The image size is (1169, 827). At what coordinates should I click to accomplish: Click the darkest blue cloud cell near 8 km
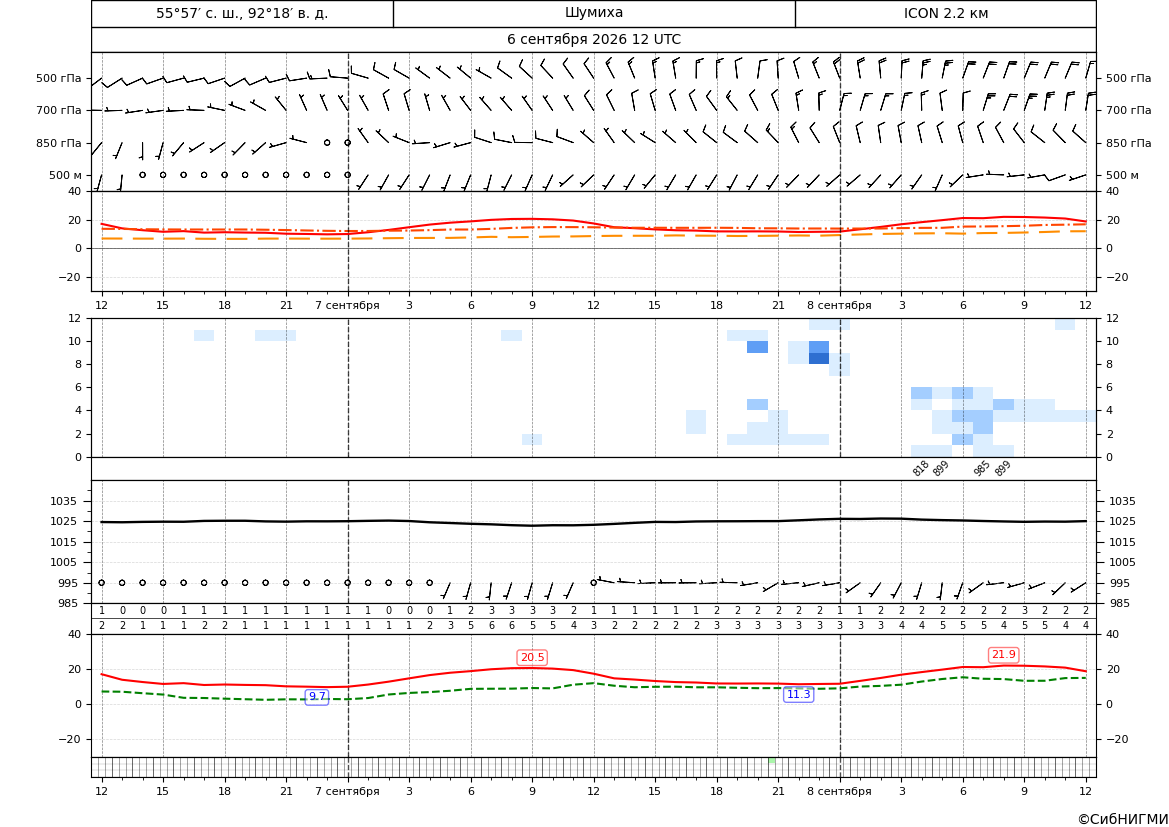[x=819, y=359]
